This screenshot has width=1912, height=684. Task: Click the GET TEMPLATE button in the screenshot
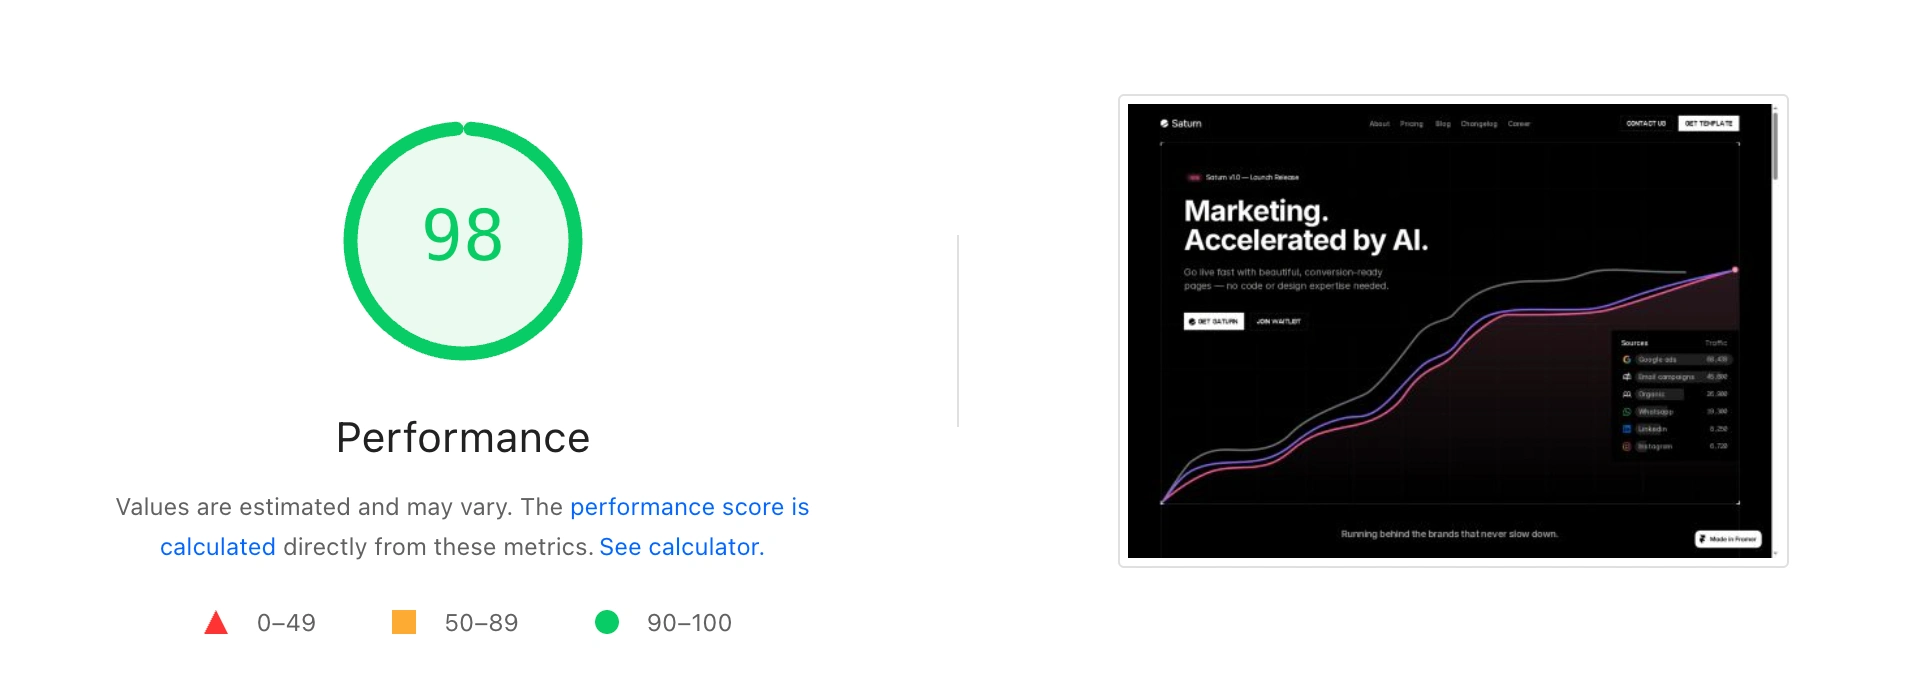click(1708, 124)
